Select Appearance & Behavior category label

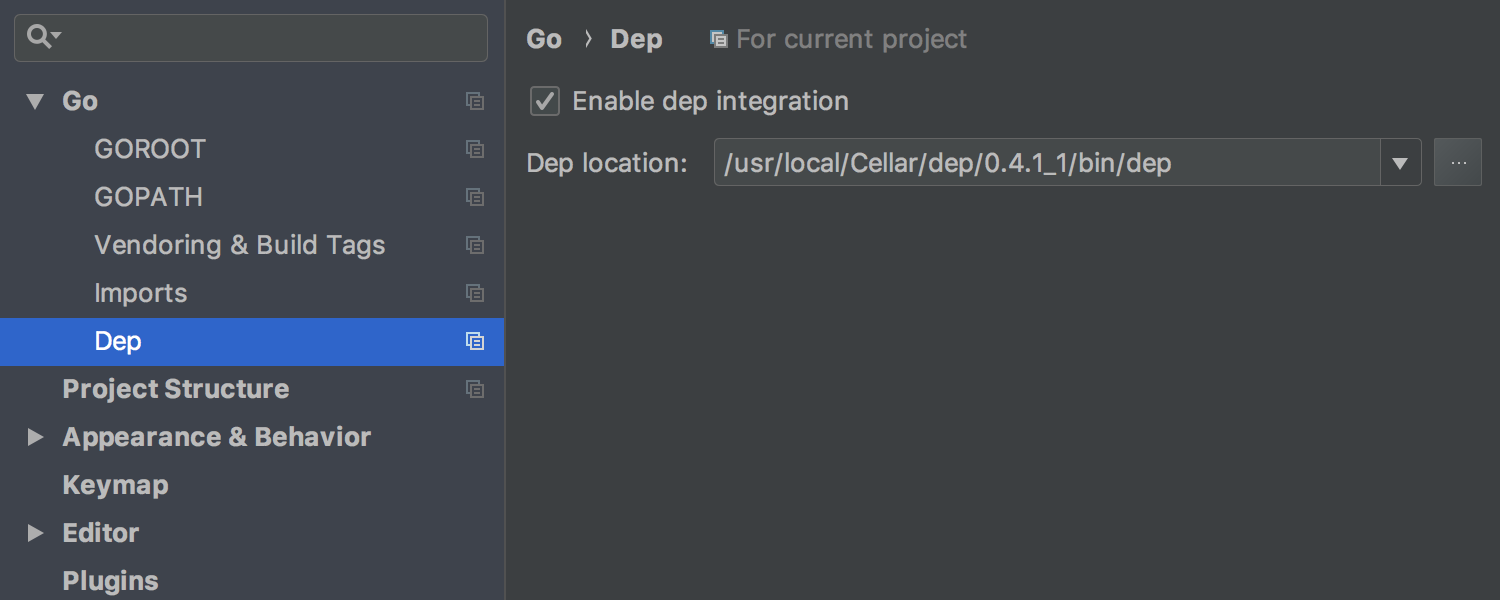tap(217, 437)
